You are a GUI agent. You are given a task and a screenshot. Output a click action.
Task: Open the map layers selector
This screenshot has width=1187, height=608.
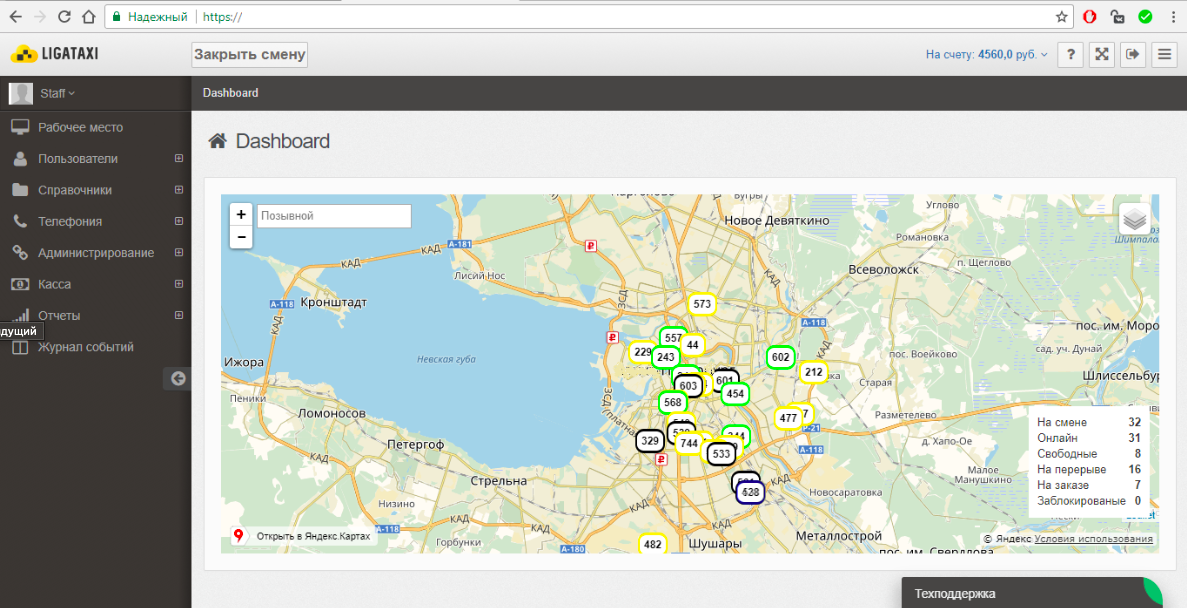point(1134,219)
